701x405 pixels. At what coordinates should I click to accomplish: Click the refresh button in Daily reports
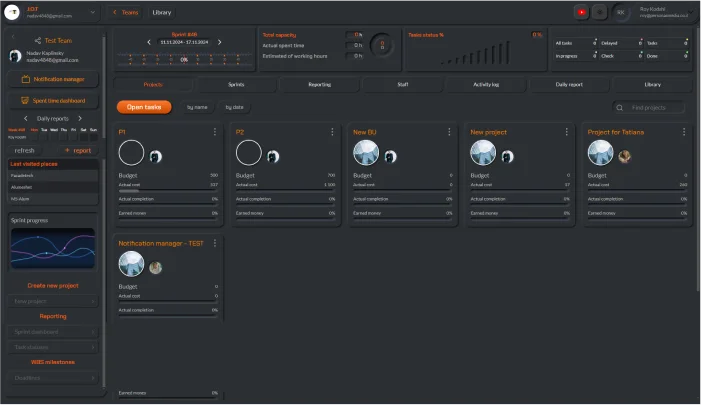coord(24,151)
